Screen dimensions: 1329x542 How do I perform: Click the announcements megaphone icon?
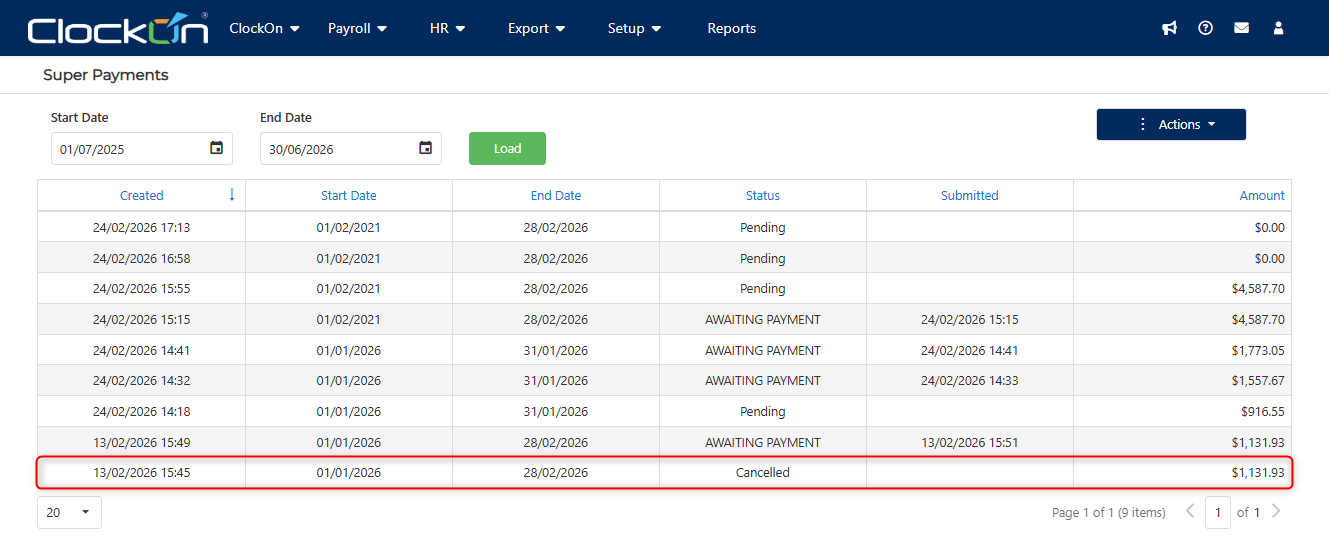pyautogui.click(x=1169, y=28)
